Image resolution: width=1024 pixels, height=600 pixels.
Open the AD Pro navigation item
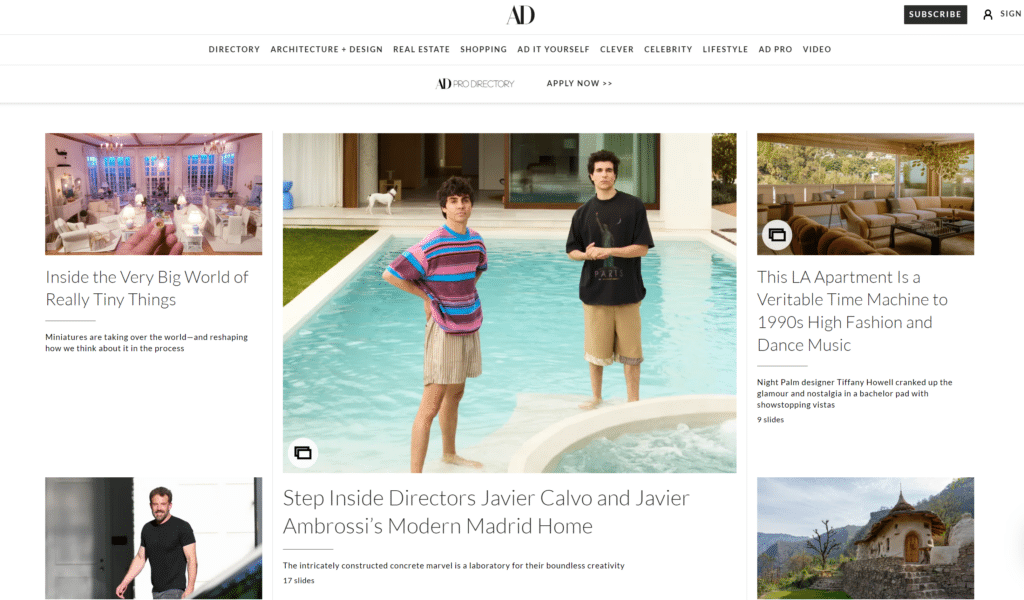pyautogui.click(x=775, y=50)
